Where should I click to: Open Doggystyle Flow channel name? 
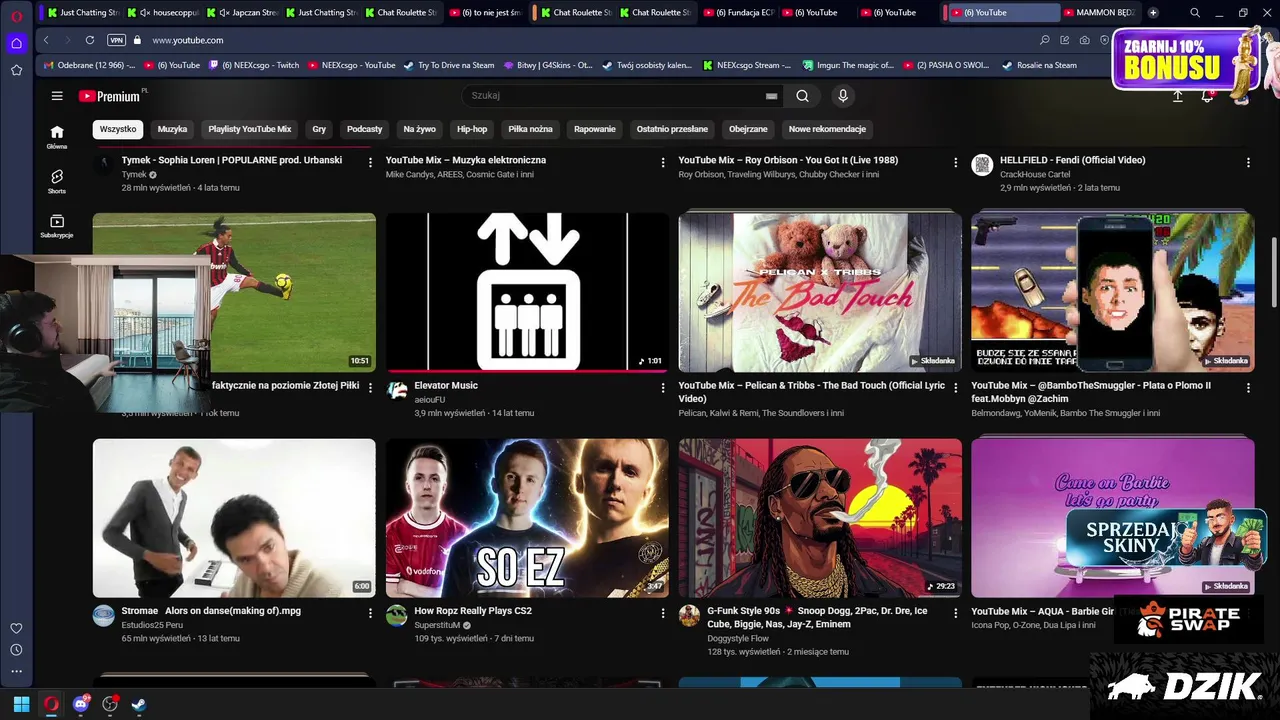click(738, 638)
